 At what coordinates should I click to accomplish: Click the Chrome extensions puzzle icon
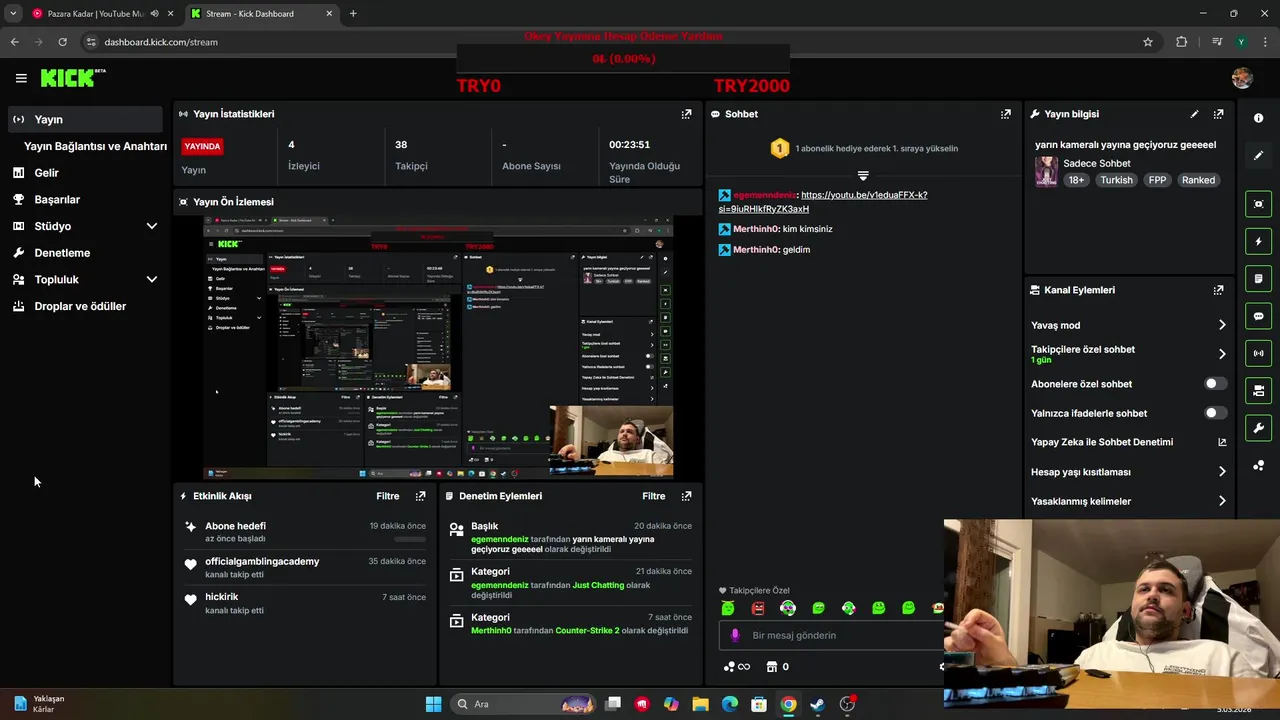(1182, 42)
